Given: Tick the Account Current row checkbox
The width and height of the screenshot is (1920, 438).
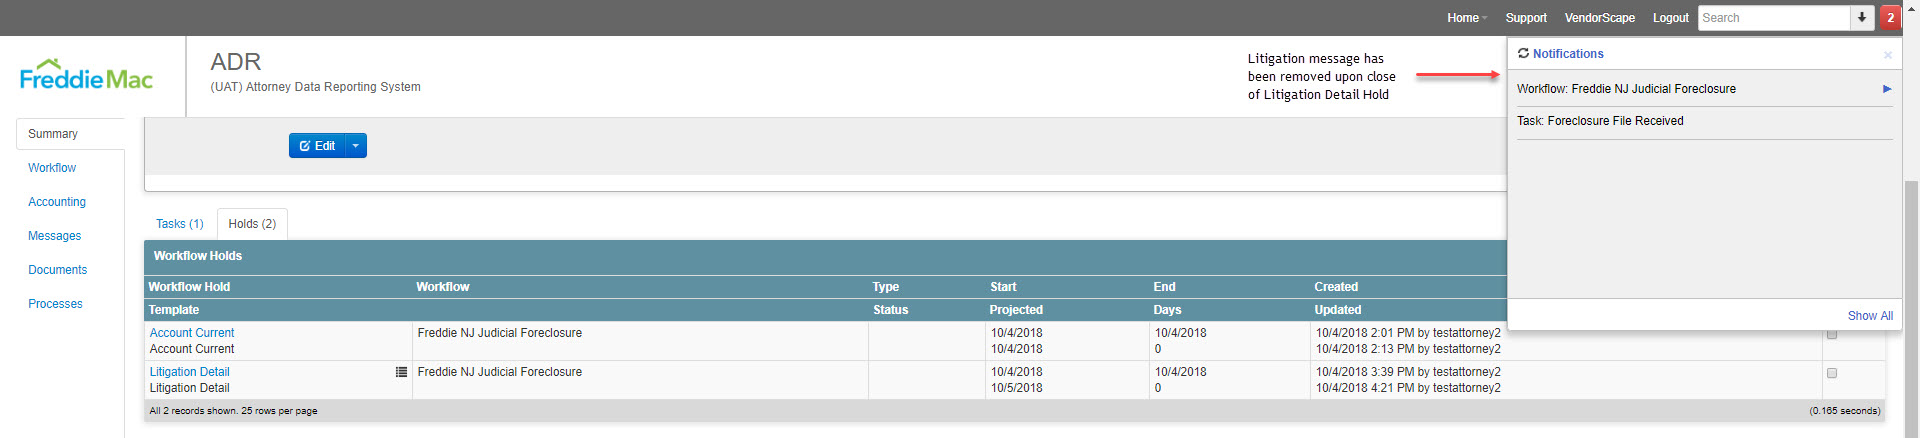Looking at the screenshot, I should tap(1832, 335).
